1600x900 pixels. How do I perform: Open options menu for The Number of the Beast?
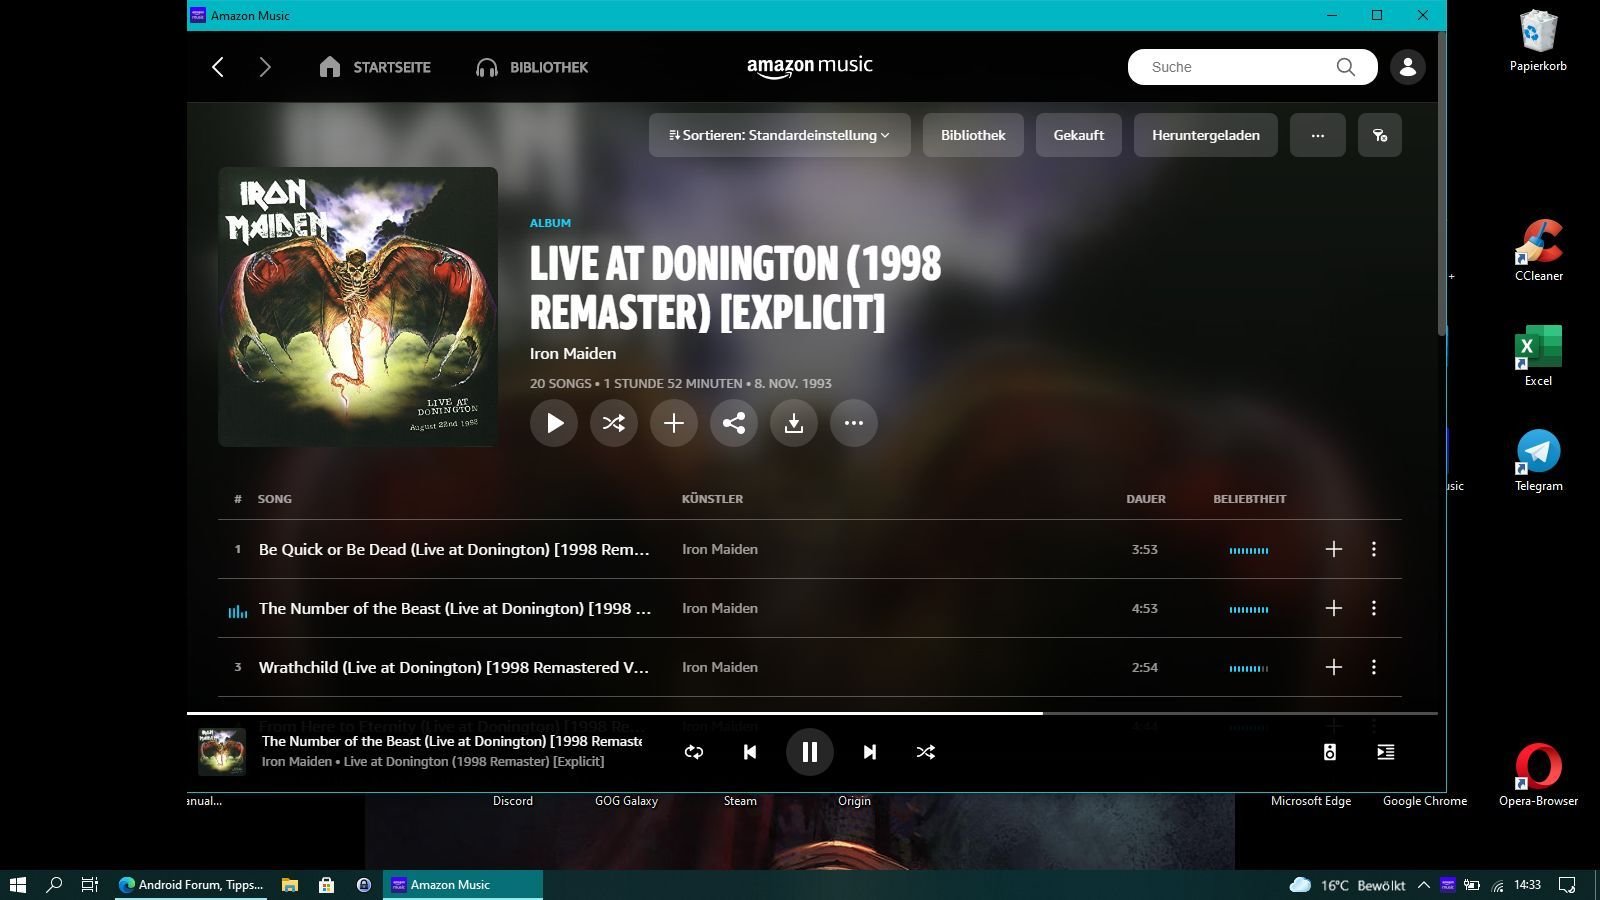click(1374, 608)
